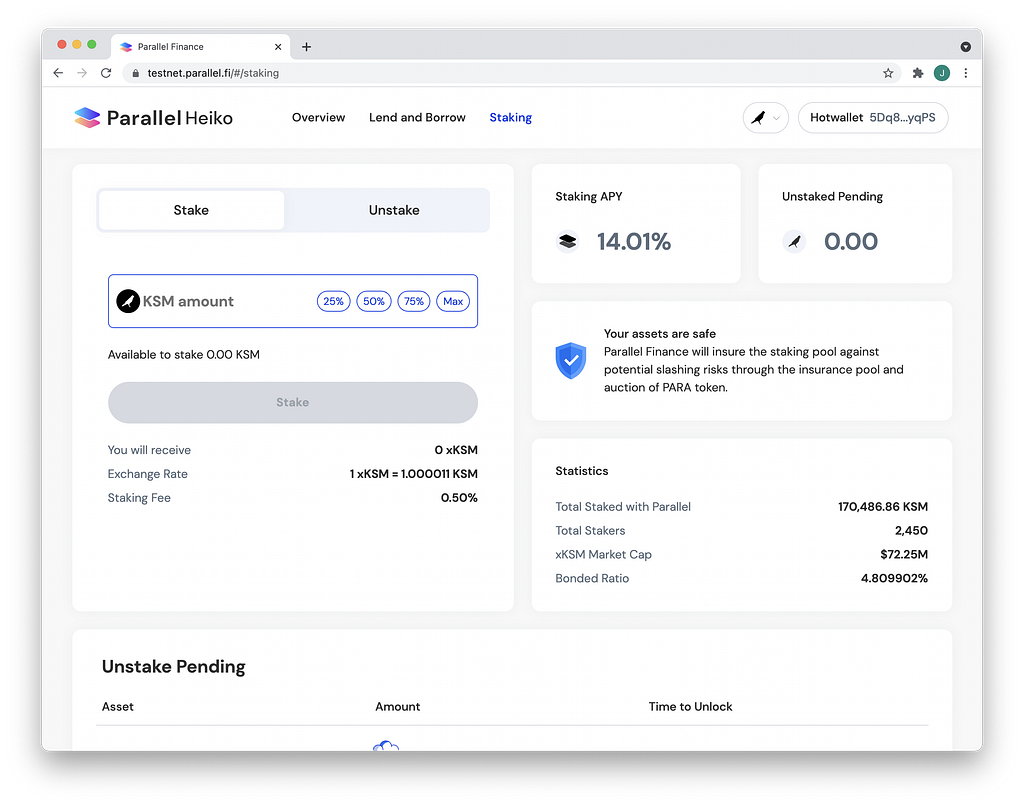Reload the page
Image resolution: width=1024 pixels, height=806 pixels.
pyautogui.click(x=106, y=73)
